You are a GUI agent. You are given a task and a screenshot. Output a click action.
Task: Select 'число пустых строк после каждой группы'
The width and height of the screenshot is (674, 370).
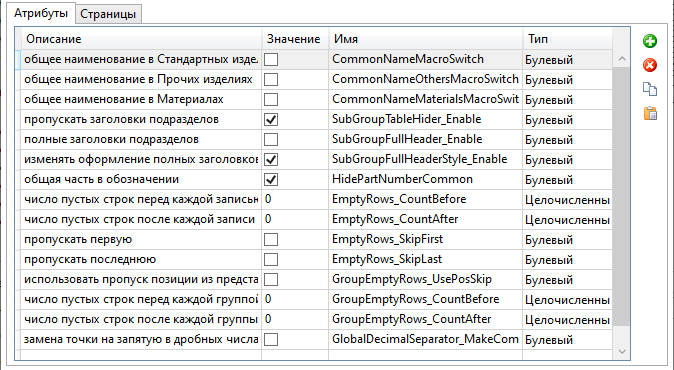coord(141,319)
